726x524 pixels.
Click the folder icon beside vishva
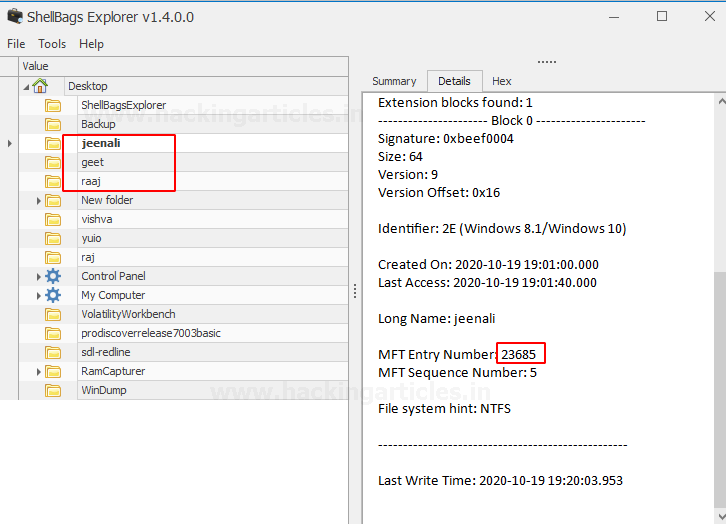(53, 219)
